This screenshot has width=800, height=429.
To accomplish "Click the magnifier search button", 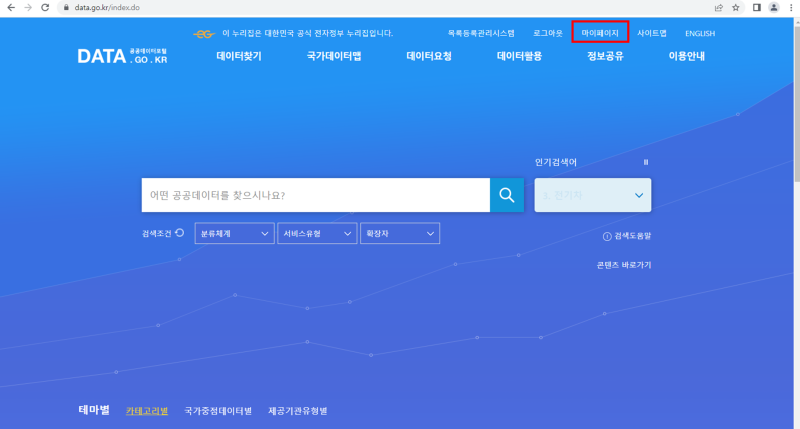I will coord(507,195).
